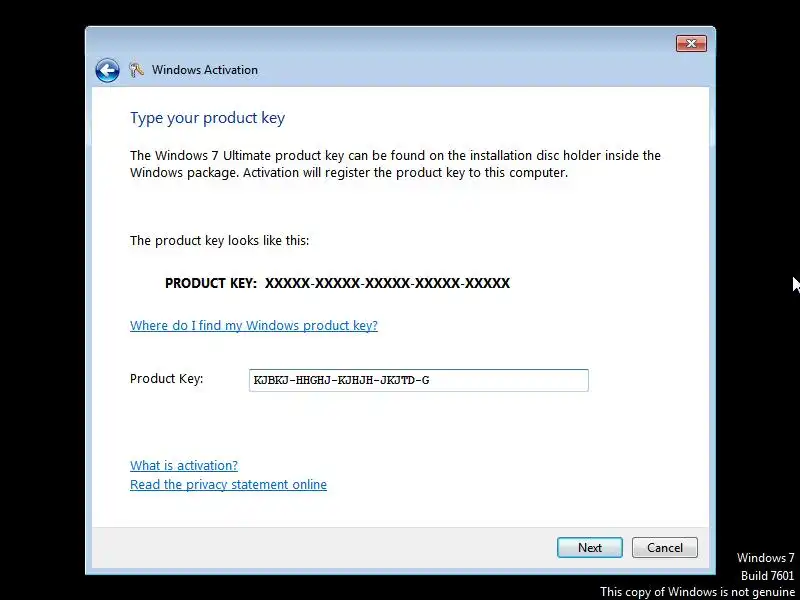Open 'Where do I find my Windows product key?'
The height and width of the screenshot is (600, 800).
254,326
